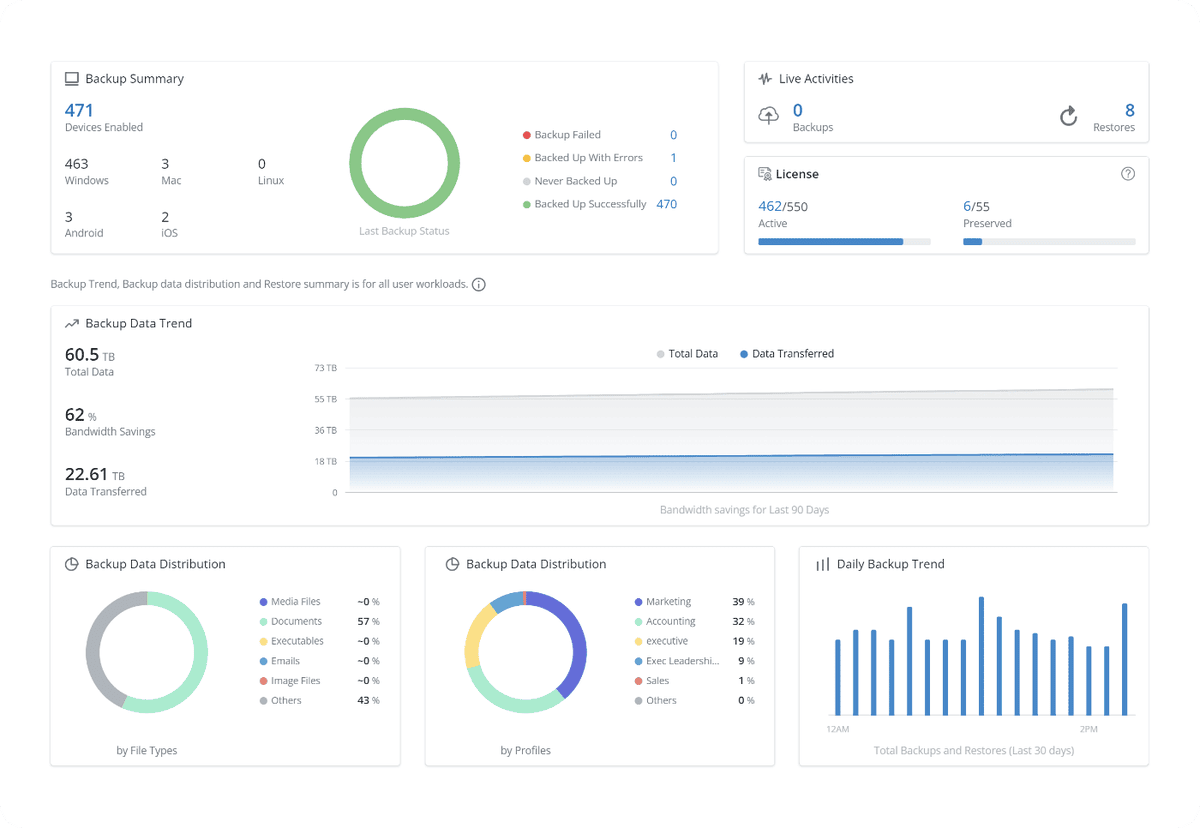Click the Backup Data Trend line-chart icon
Screen dimensions: 1200x828
(x=71, y=323)
